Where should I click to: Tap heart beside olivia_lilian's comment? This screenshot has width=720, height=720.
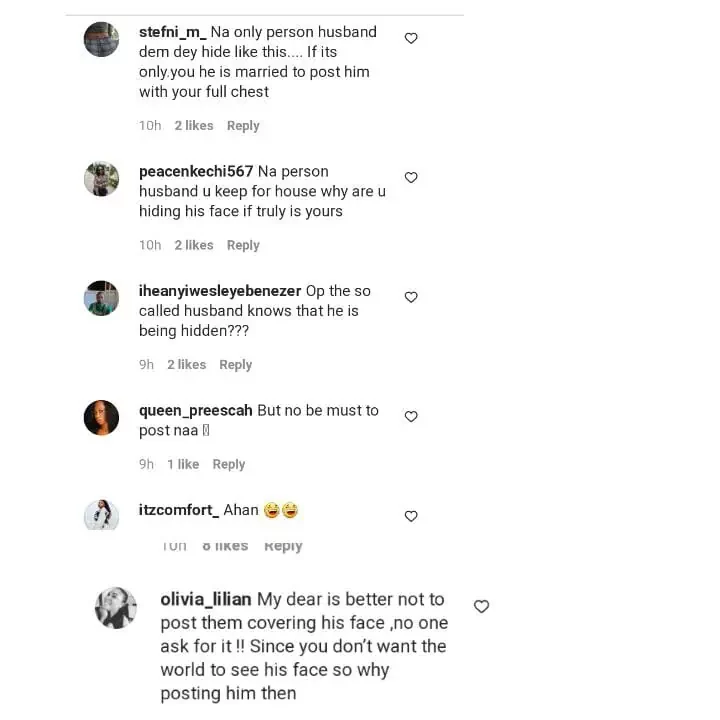click(x=481, y=606)
